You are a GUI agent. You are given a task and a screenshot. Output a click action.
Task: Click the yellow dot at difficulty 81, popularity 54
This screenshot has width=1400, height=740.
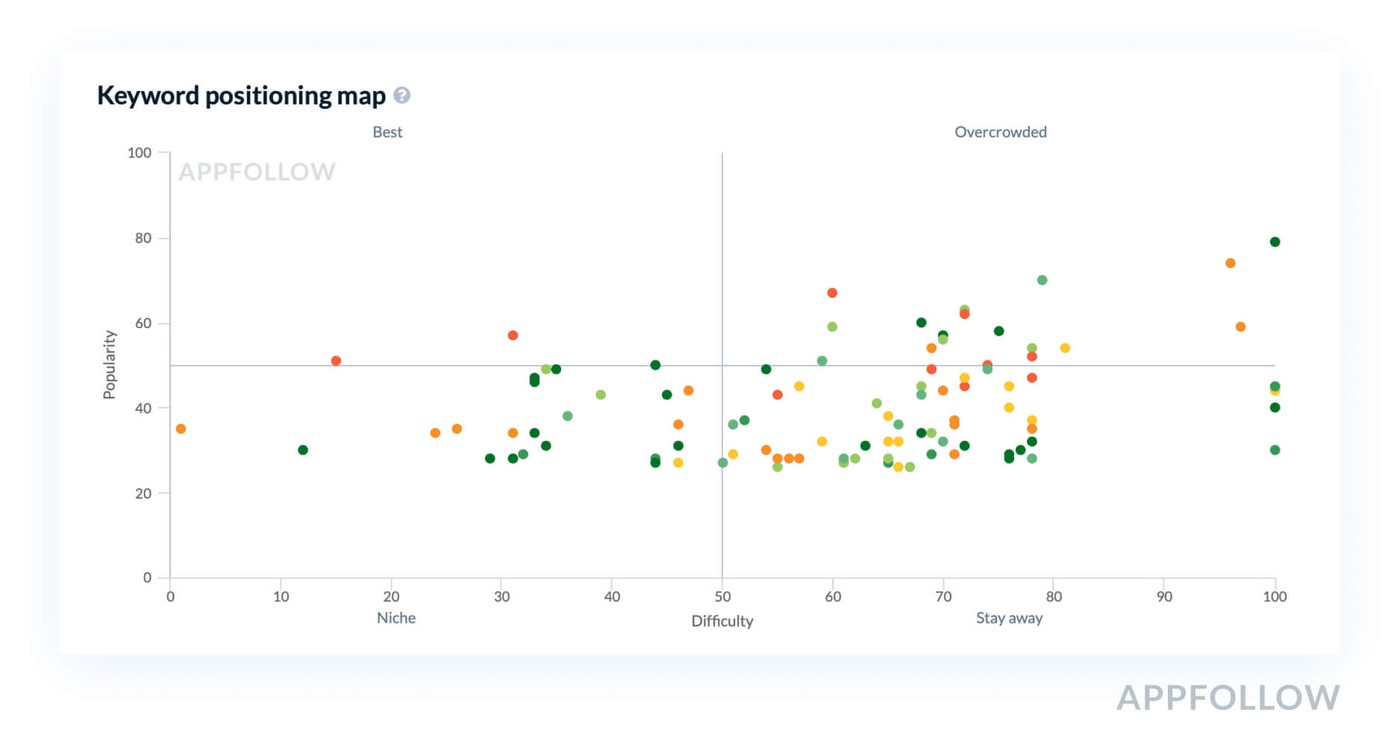point(1065,348)
